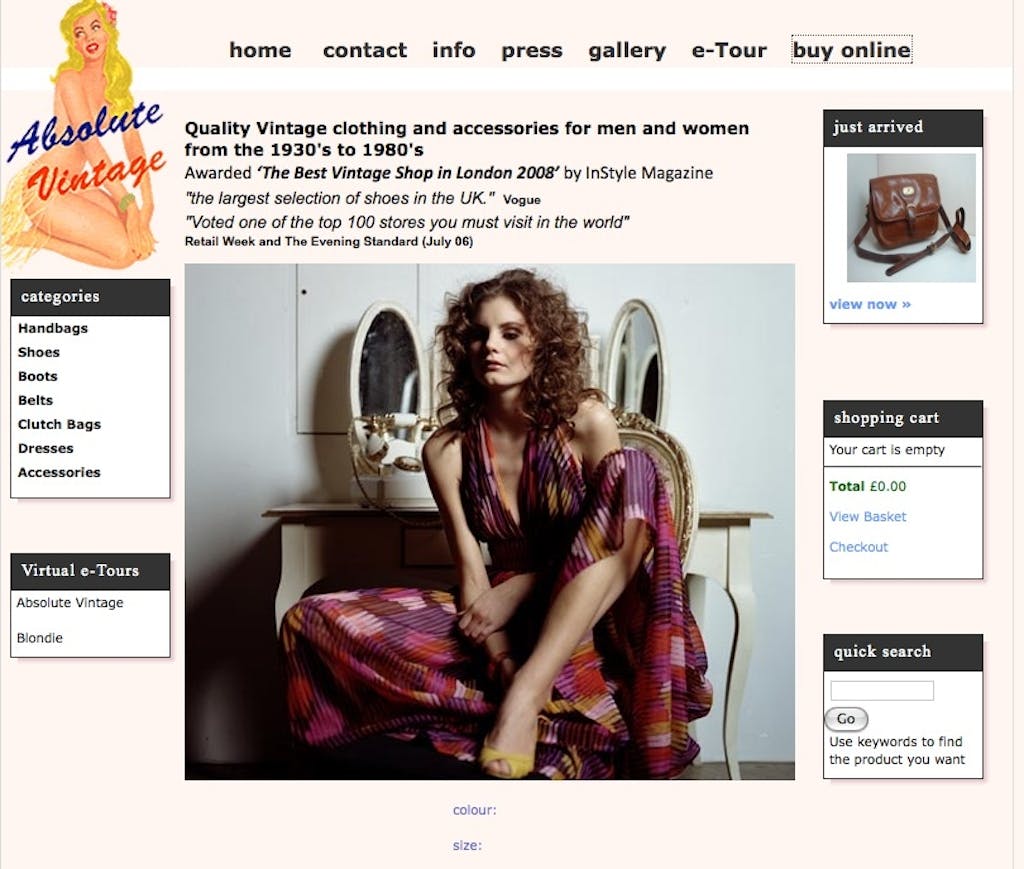Click the view now link

pyautogui.click(x=870, y=304)
